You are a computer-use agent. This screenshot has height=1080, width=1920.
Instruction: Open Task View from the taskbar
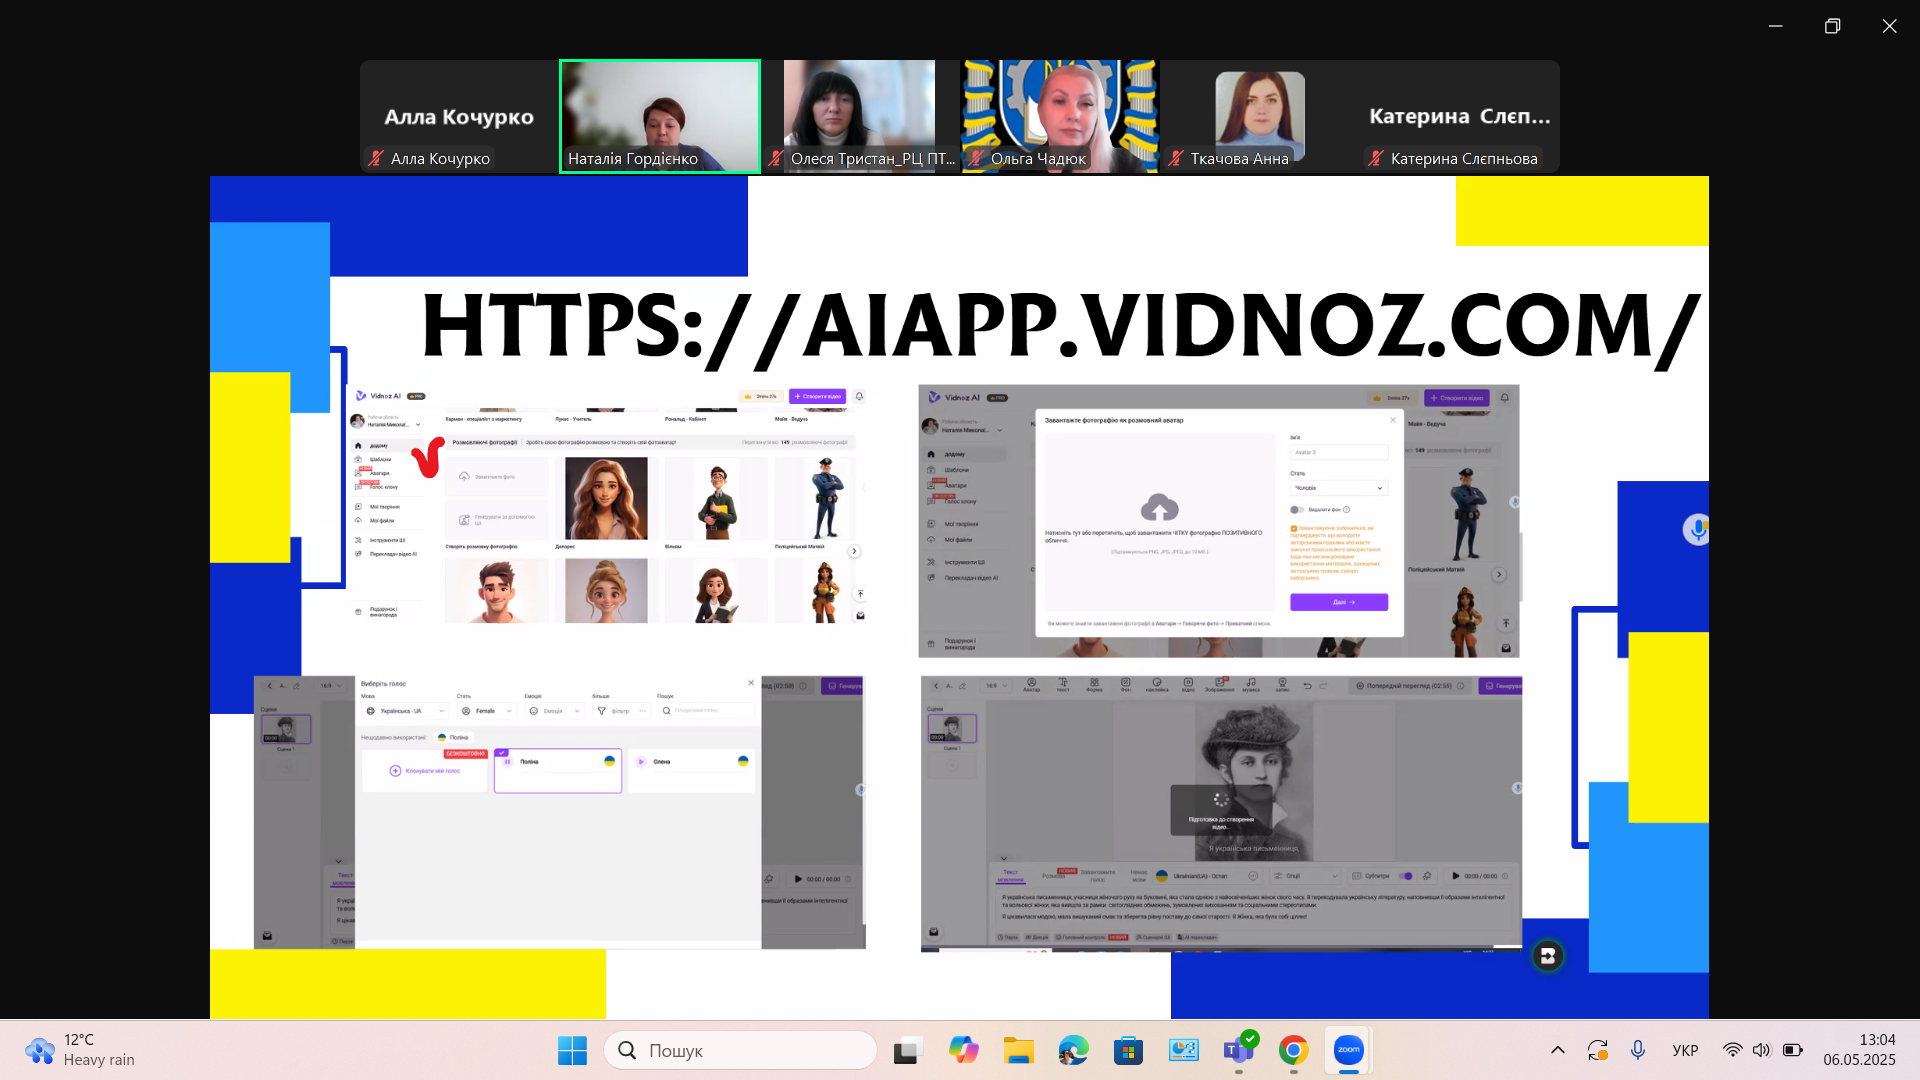click(906, 1050)
